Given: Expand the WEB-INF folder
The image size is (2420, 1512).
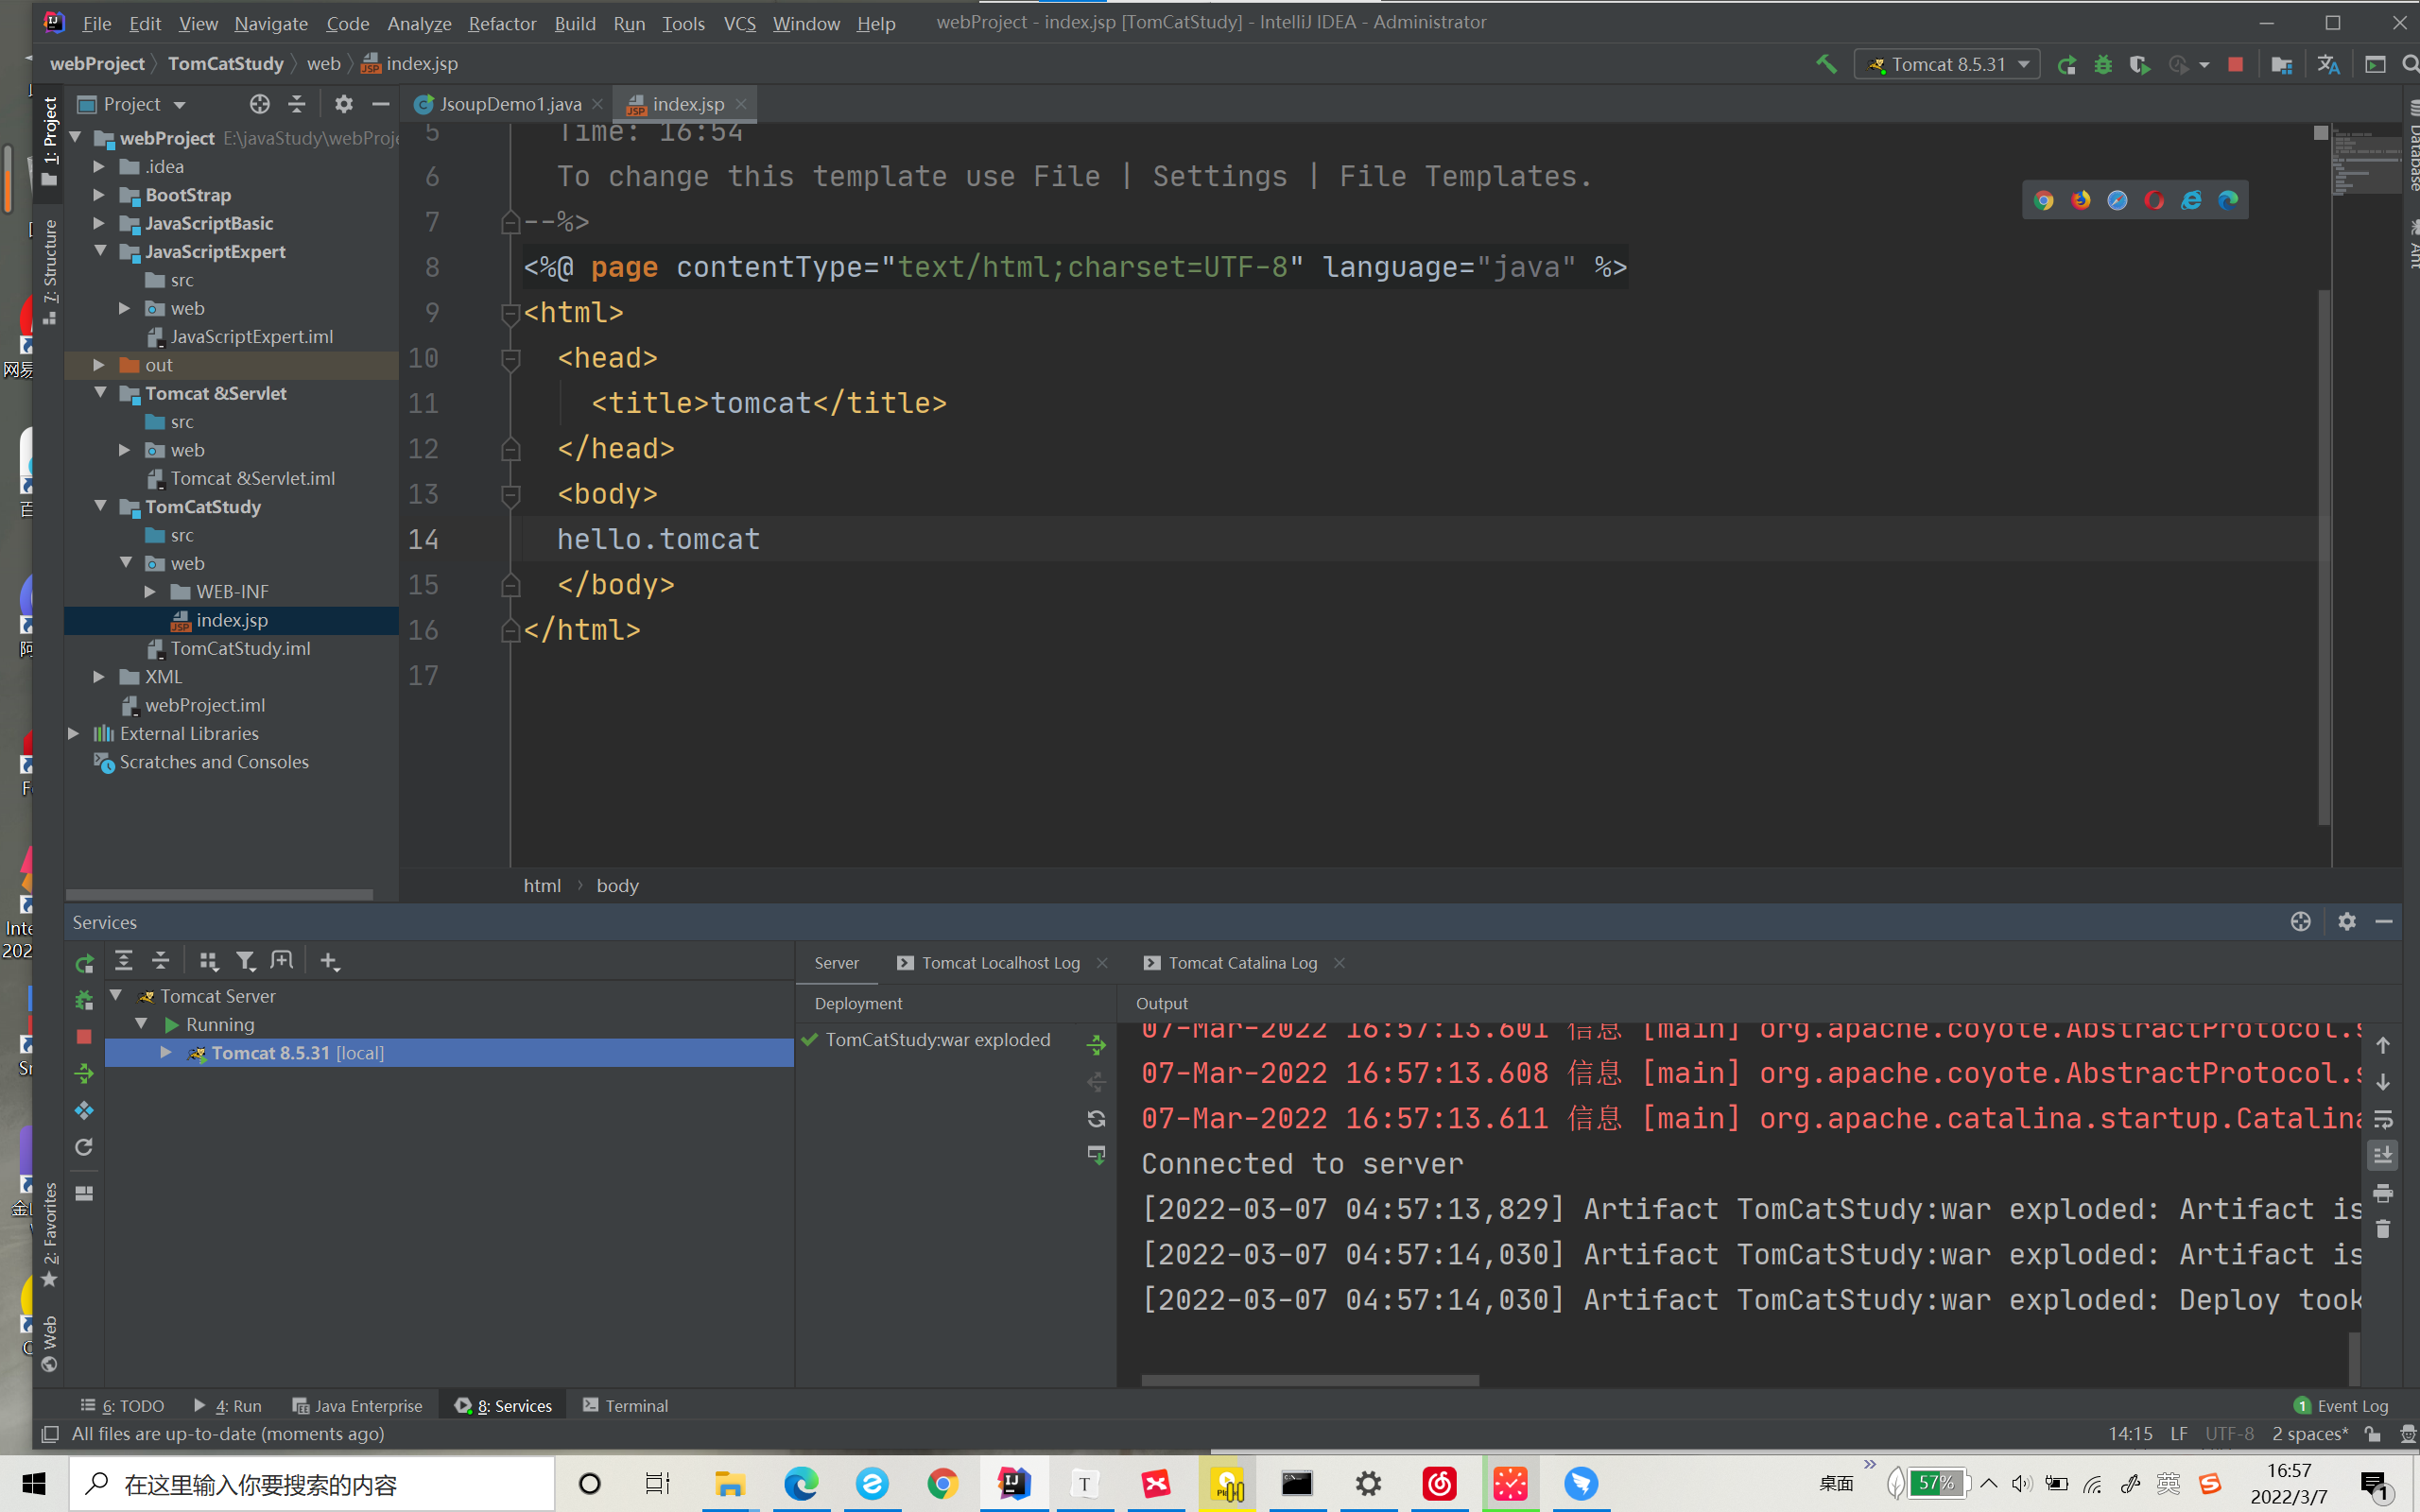Looking at the screenshot, I should click(x=150, y=592).
